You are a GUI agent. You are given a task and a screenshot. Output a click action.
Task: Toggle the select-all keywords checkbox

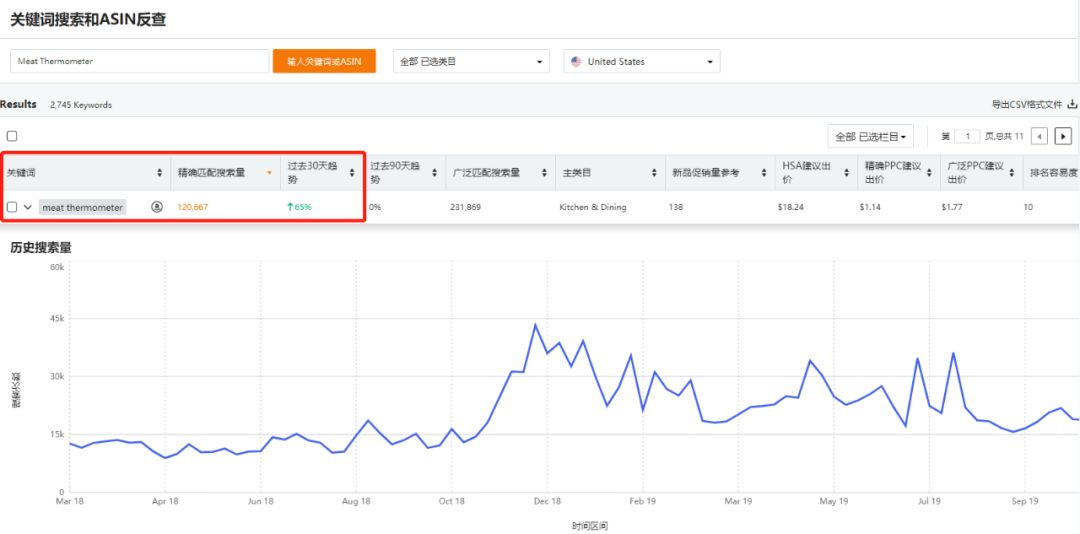click(x=12, y=136)
